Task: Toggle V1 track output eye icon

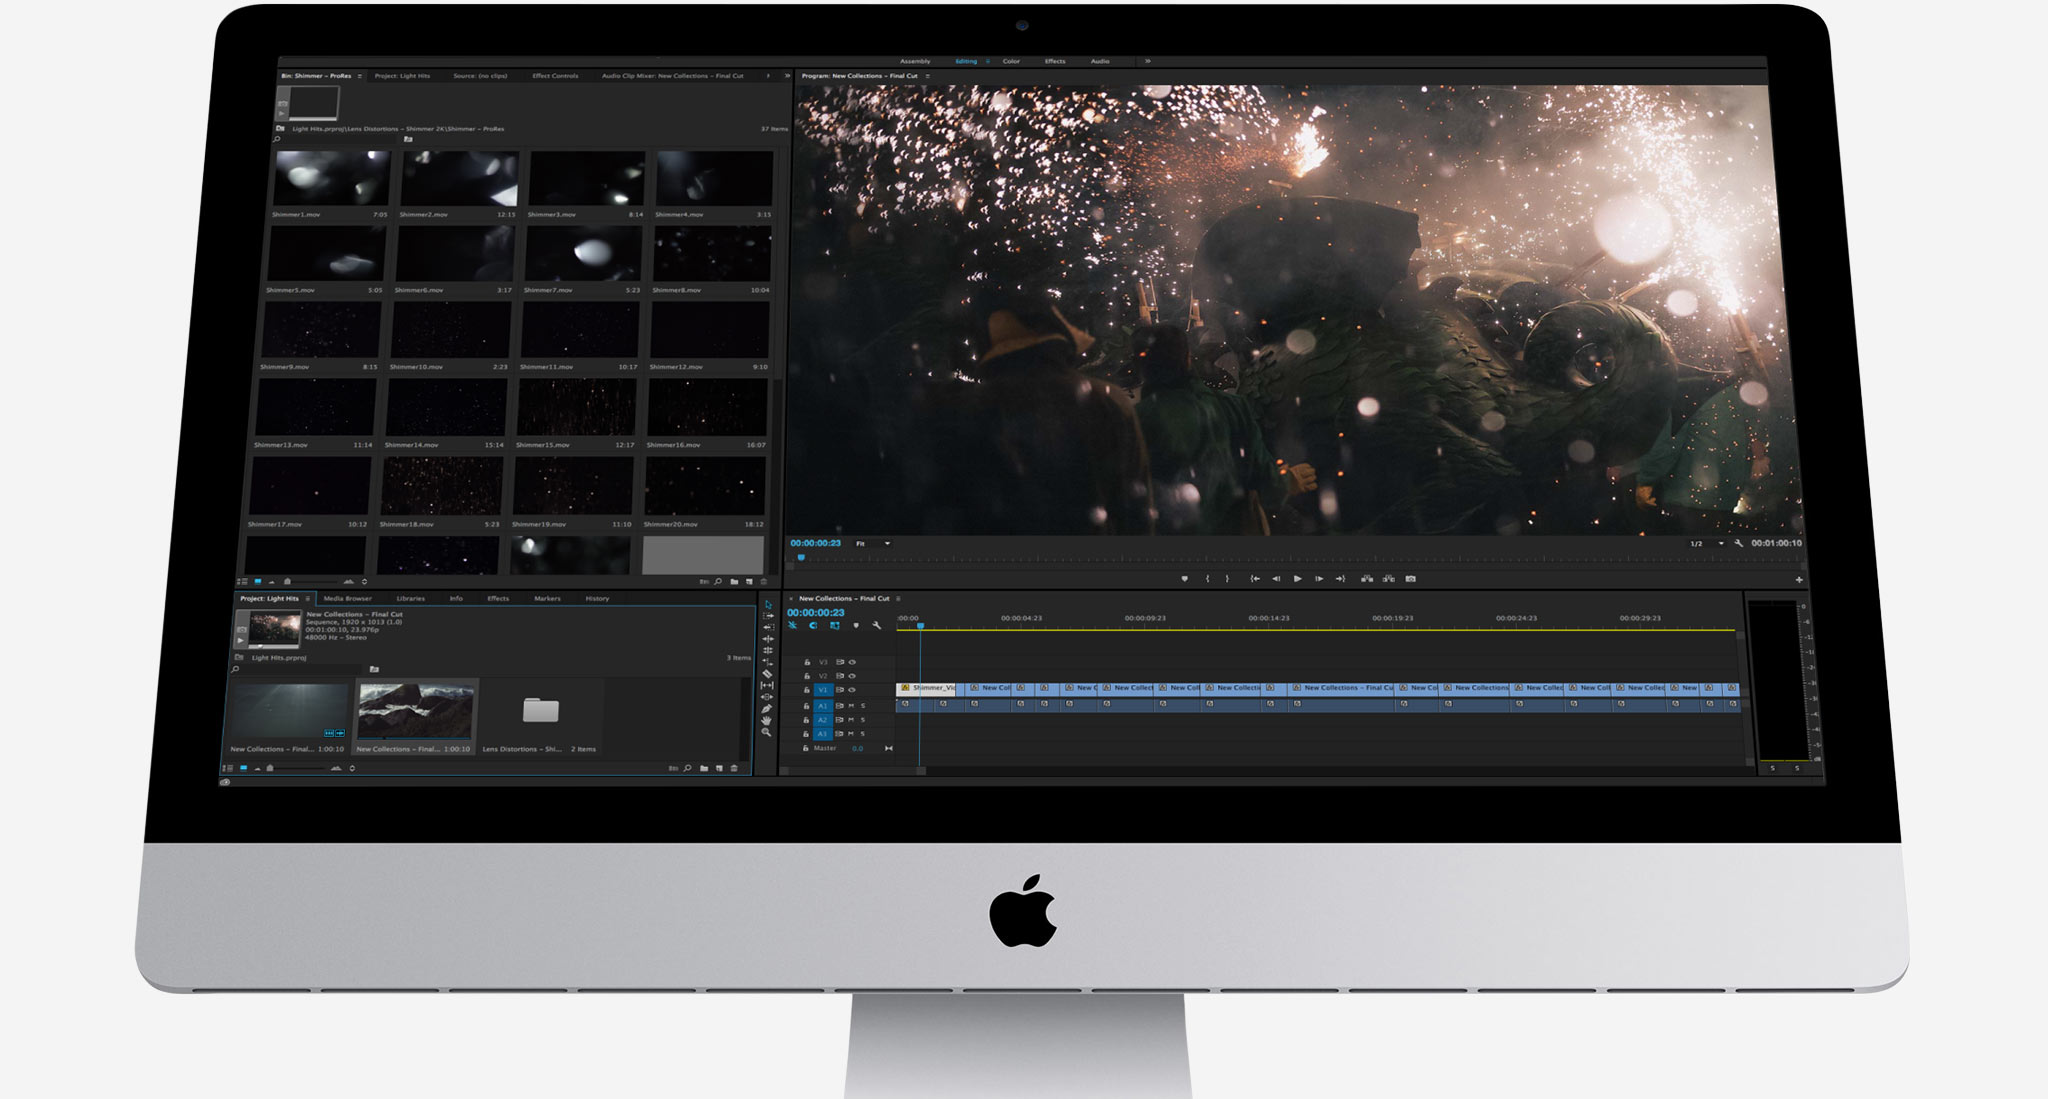Action: point(852,690)
